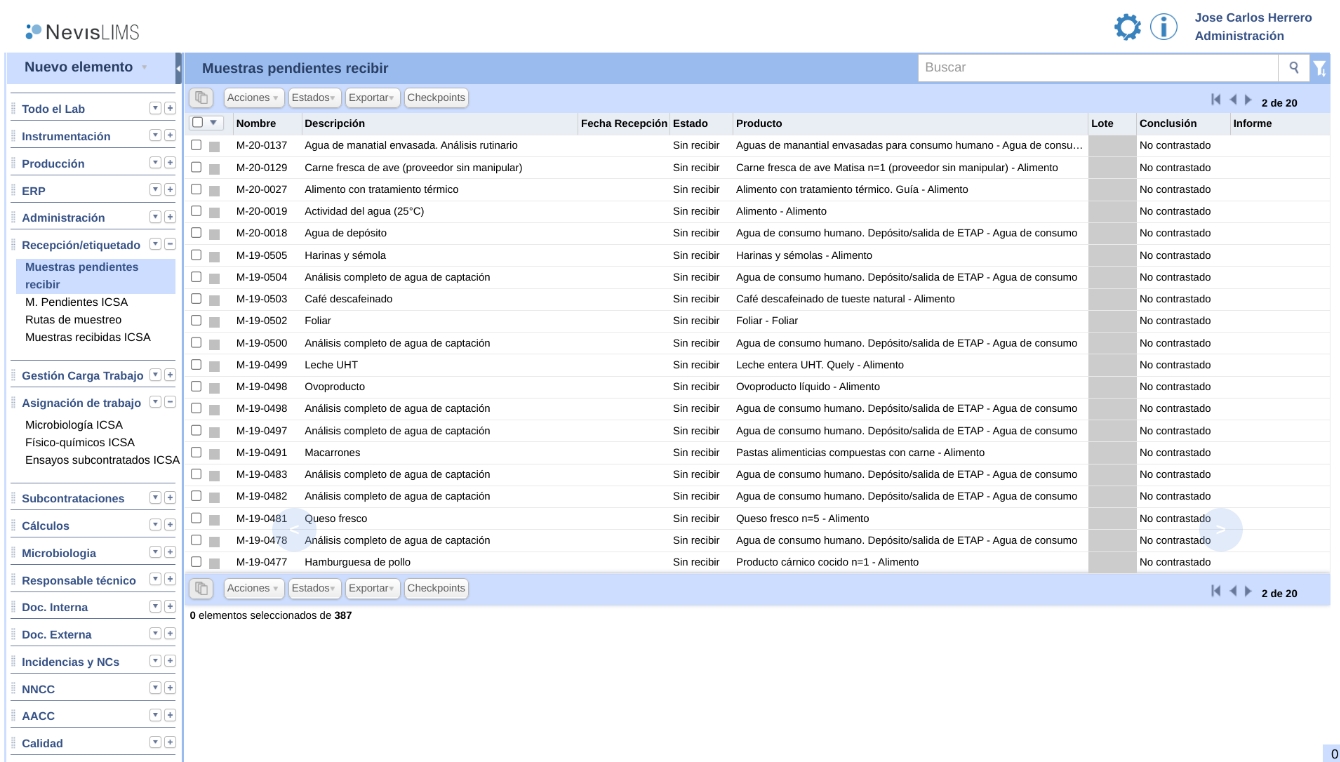
Task: Click in the Buscar search field
Action: (x=1099, y=68)
